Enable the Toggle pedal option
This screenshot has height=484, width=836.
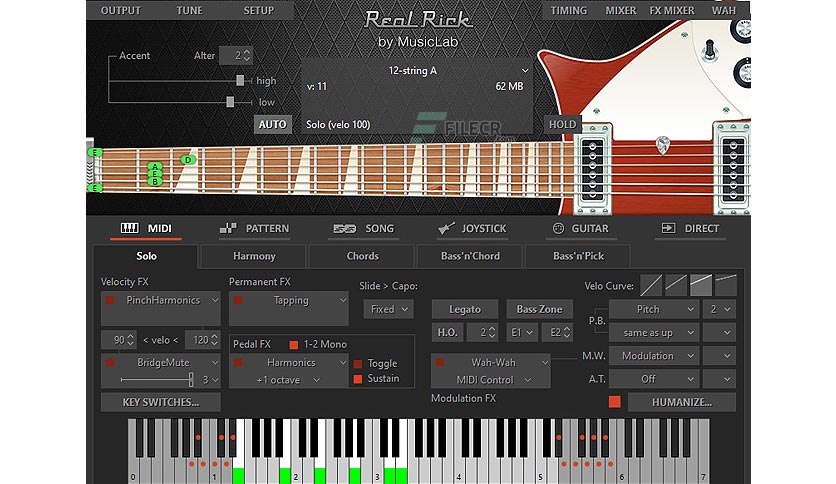pos(358,364)
